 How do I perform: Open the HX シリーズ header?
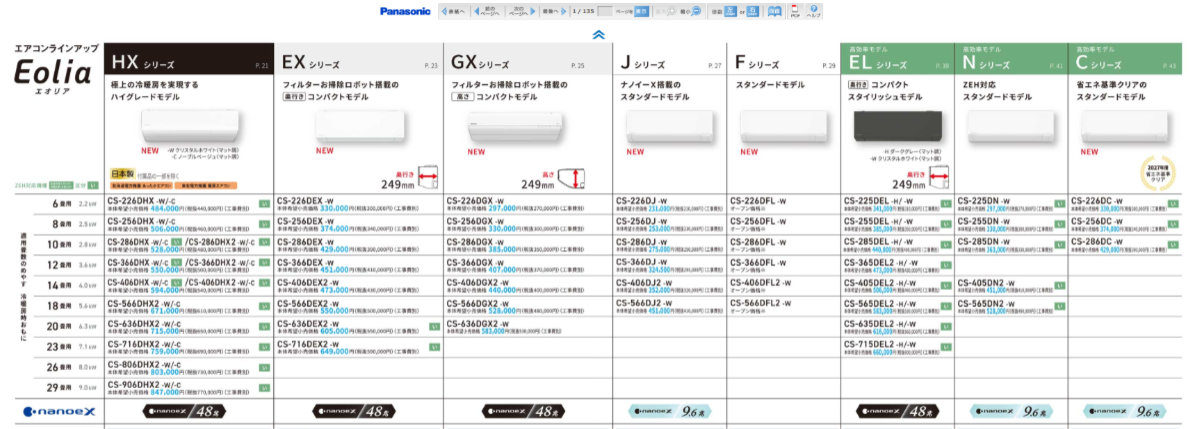(x=190, y=59)
